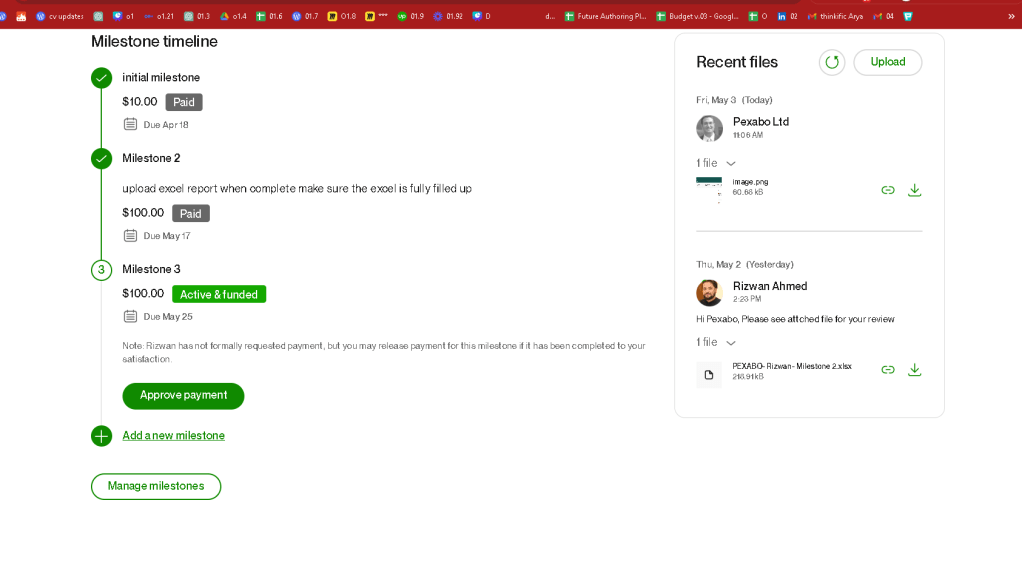This screenshot has width=1022, height=571.
Task: Download the image.png file
Action: 914,190
